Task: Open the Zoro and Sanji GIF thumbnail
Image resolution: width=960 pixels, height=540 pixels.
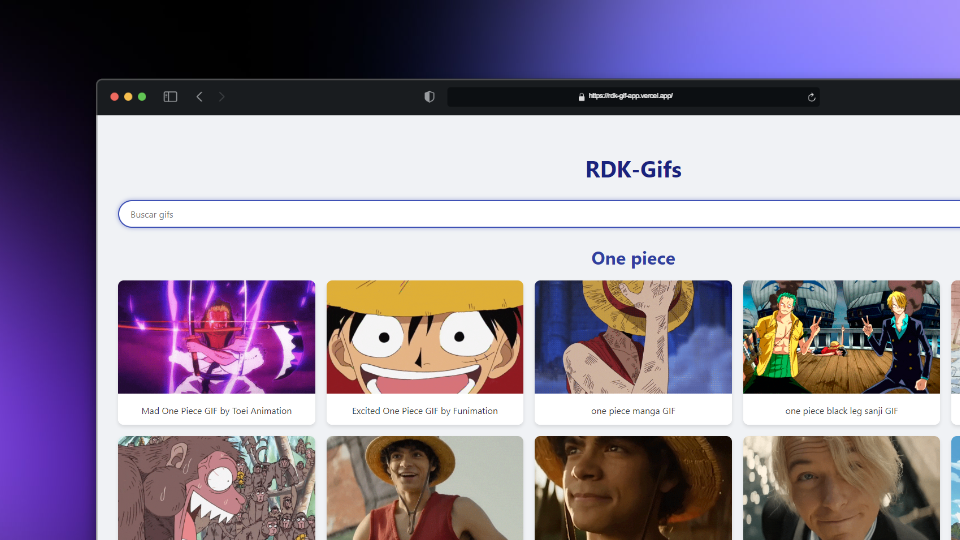Action: click(841, 337)
